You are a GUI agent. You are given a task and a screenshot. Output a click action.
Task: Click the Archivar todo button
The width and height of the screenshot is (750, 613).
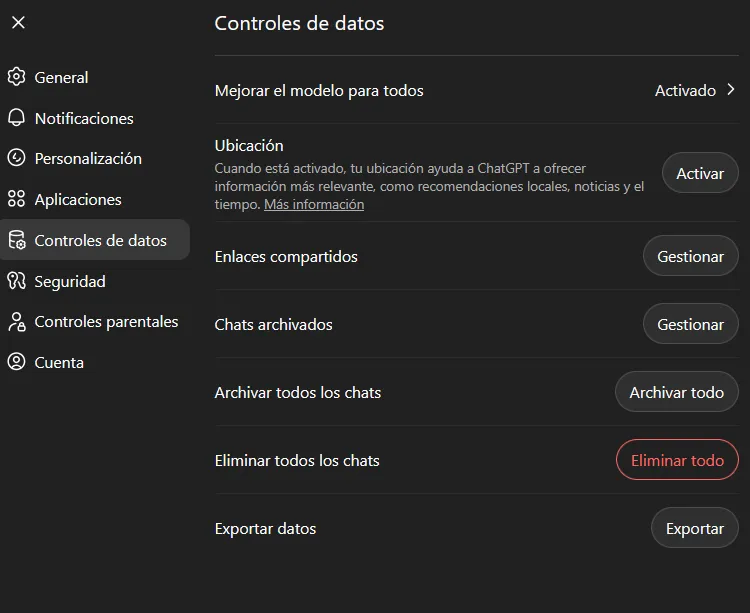point(676,392)
